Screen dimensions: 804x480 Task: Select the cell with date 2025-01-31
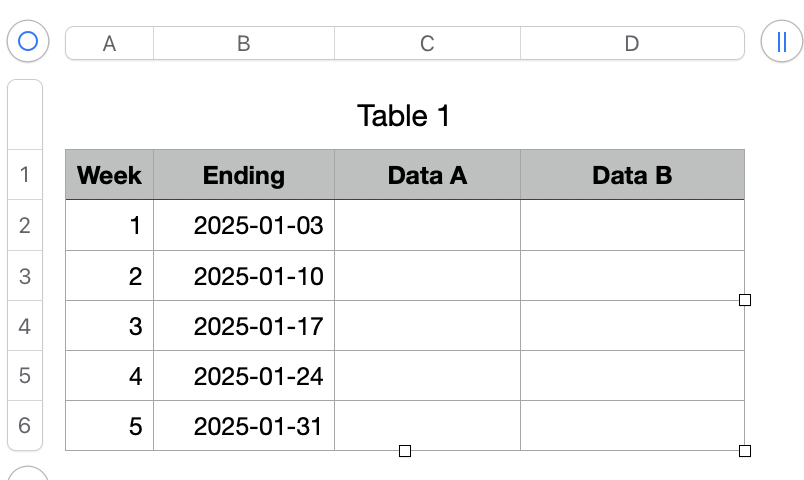pos(243,426)
